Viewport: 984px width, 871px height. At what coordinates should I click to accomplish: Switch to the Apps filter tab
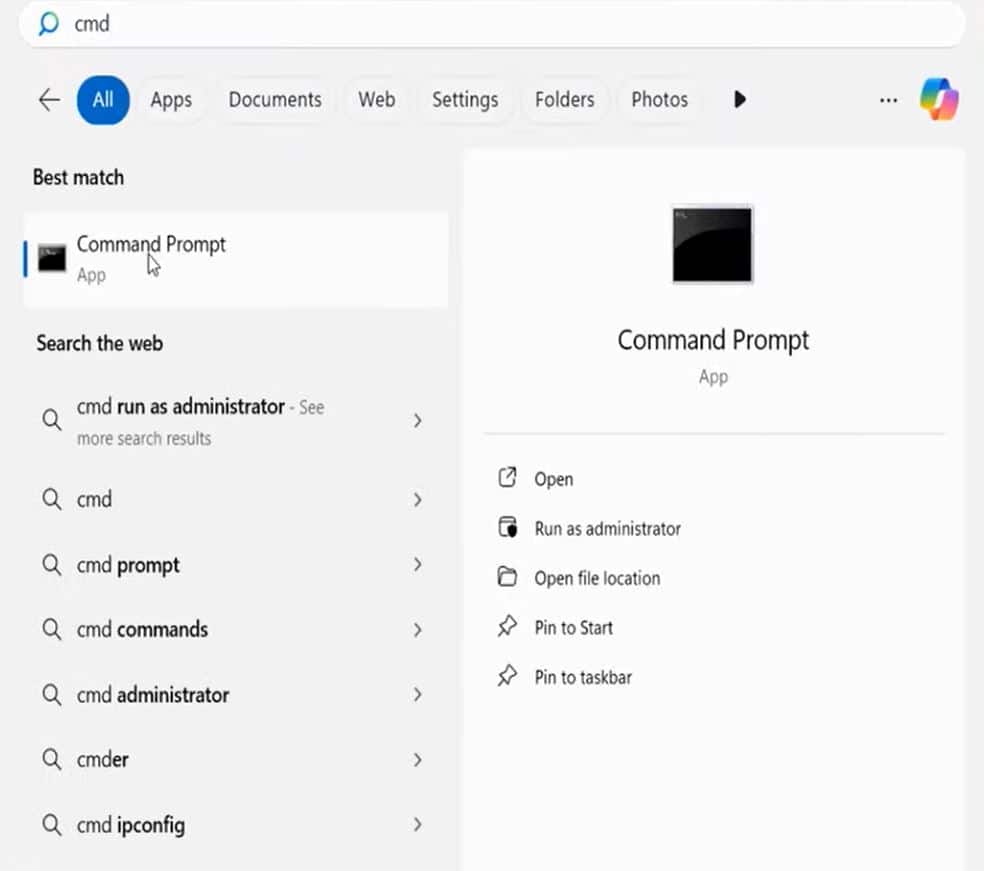171,100
